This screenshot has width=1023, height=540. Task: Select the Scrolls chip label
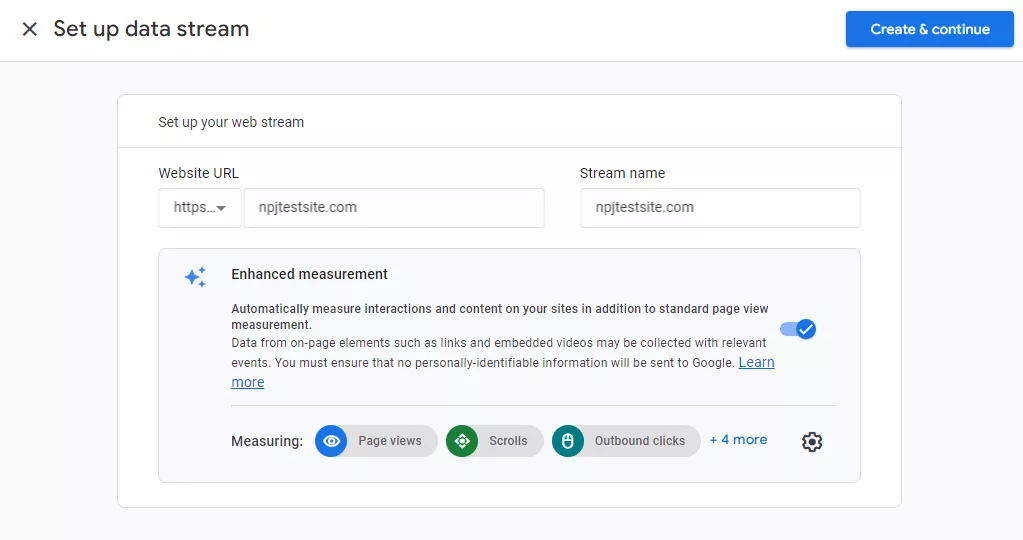pyautogui.click(x=508, y=441)
